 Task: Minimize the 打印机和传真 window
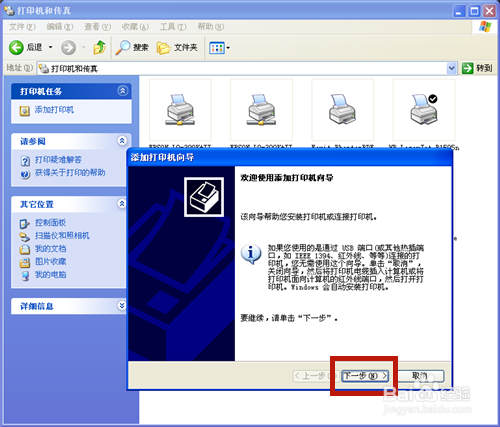point(459,11)
